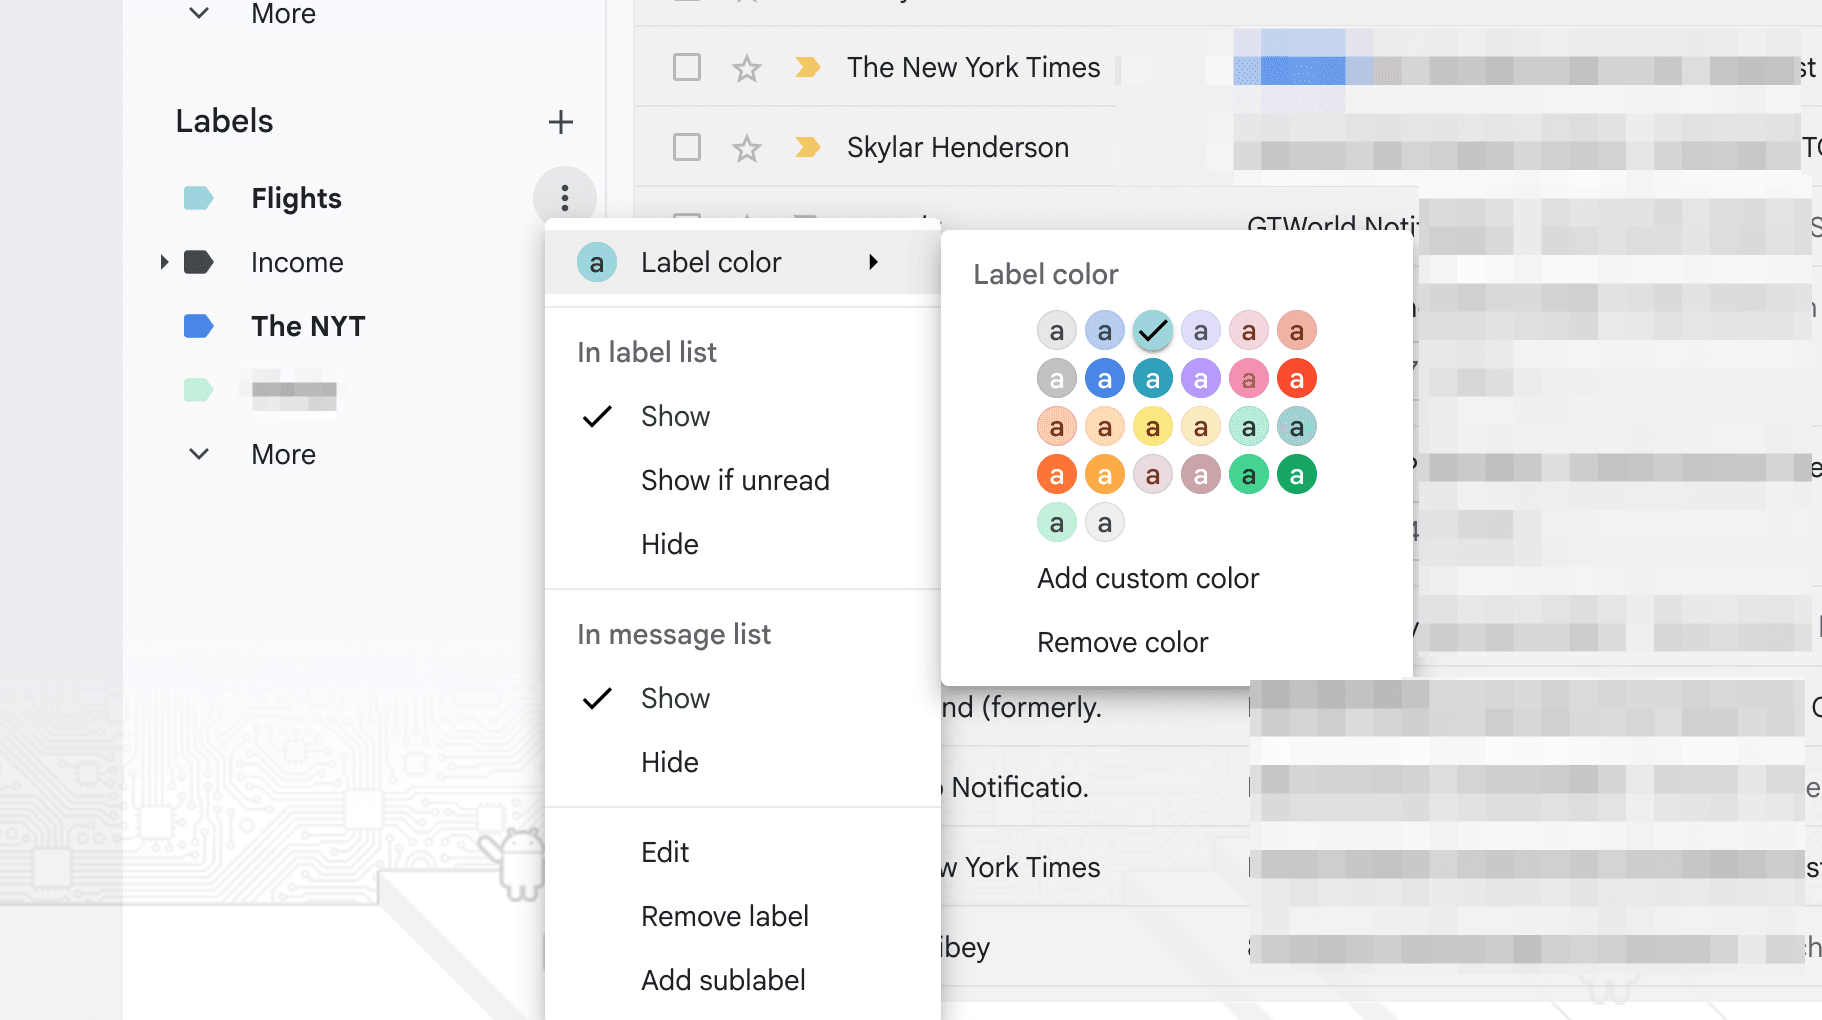Pick the bright red color swatch

(1297, 378)
